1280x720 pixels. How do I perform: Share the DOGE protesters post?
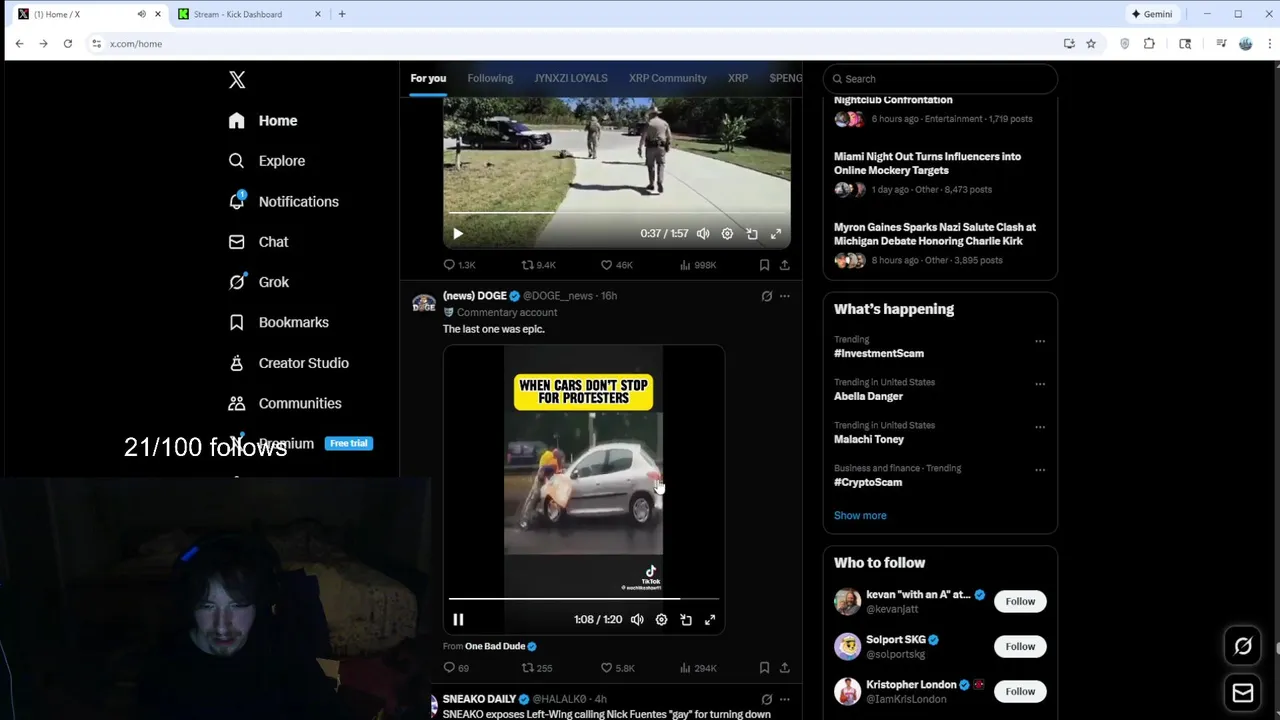785,668
